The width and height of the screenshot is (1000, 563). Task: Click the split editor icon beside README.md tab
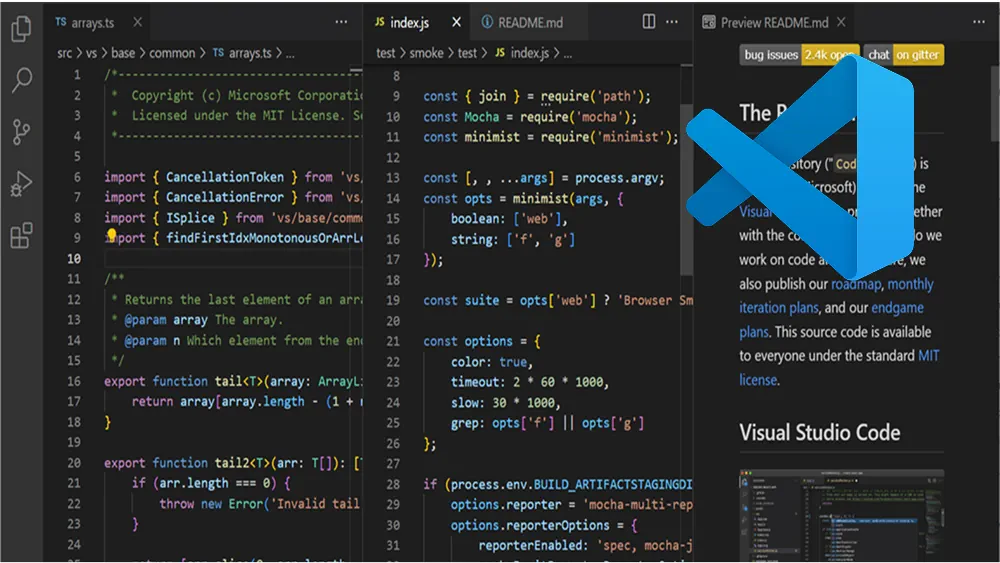[649, 22]
